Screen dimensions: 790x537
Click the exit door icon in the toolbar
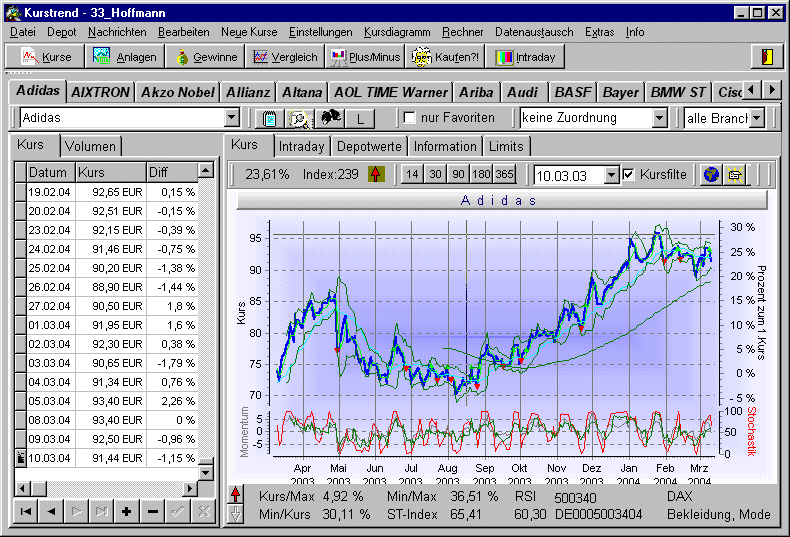pos(767,57)
